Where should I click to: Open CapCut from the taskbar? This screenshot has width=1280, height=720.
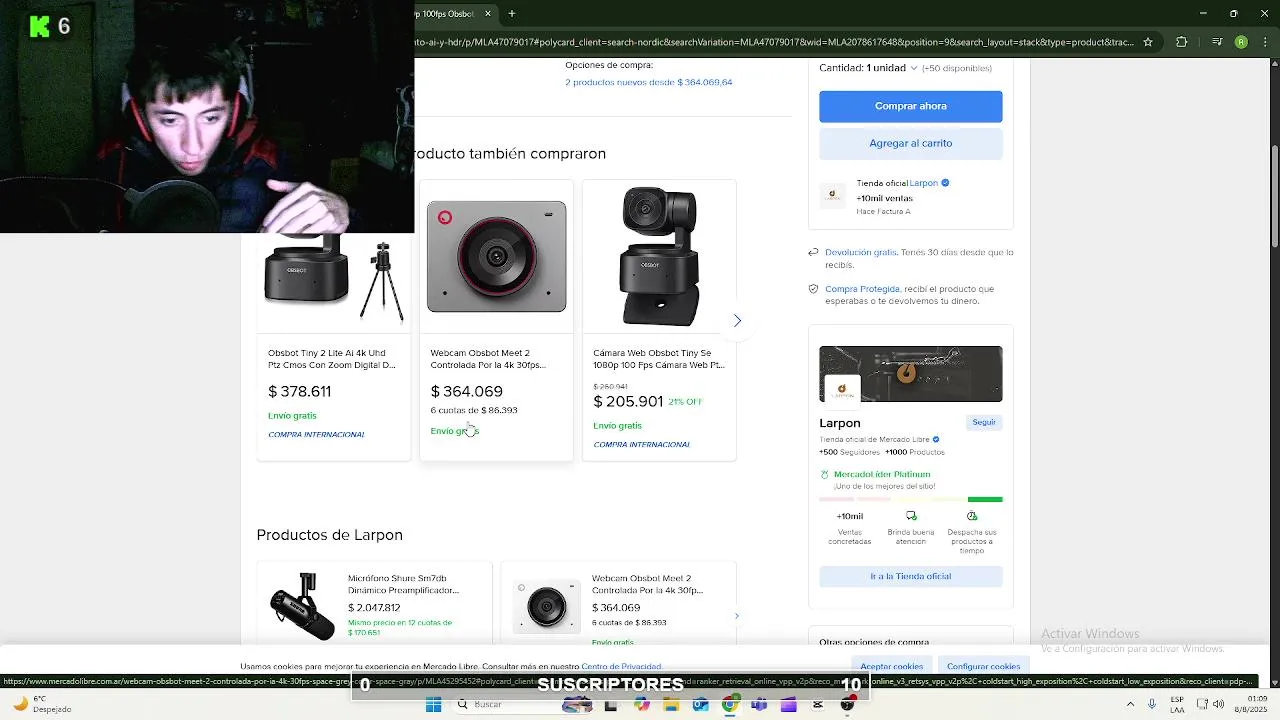tap(818, 705)
